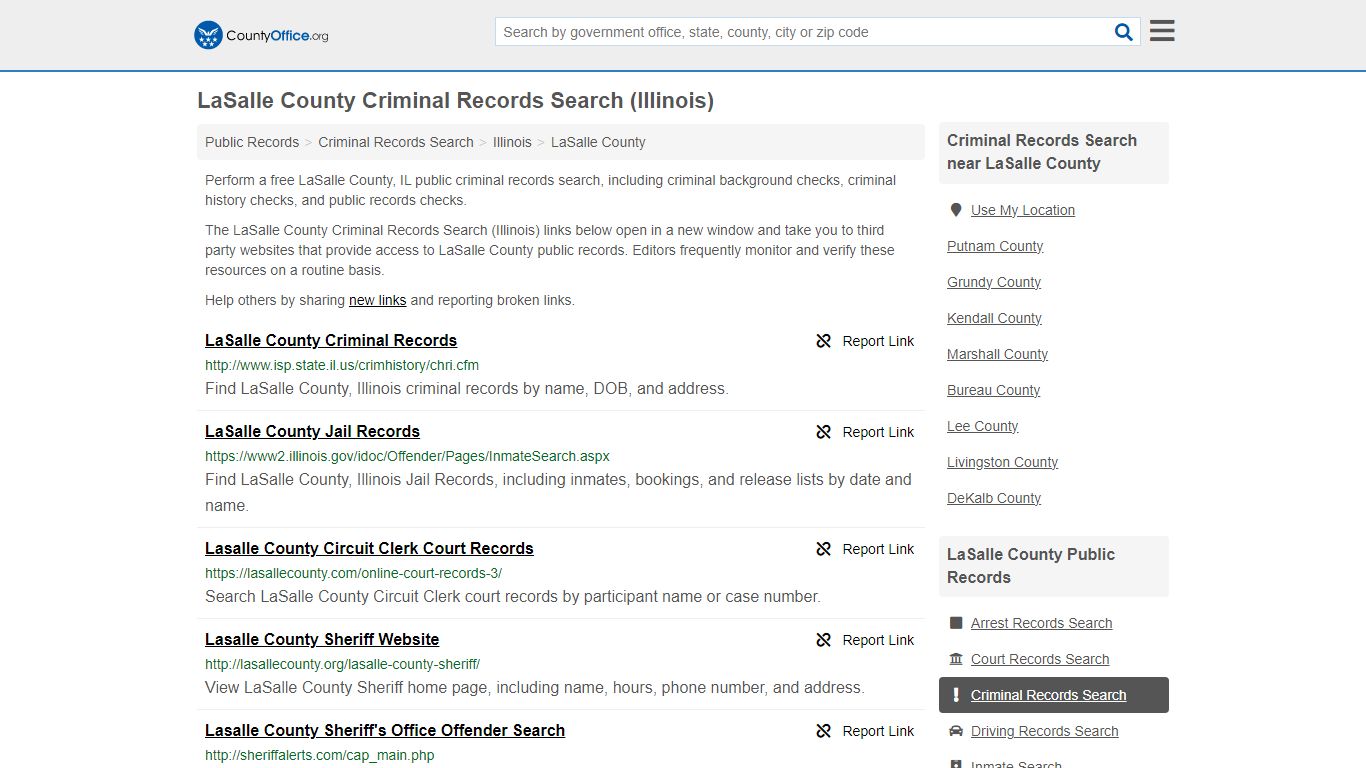
Task: Open Driving Records Search sidebar item
Action: [1044, 731]
